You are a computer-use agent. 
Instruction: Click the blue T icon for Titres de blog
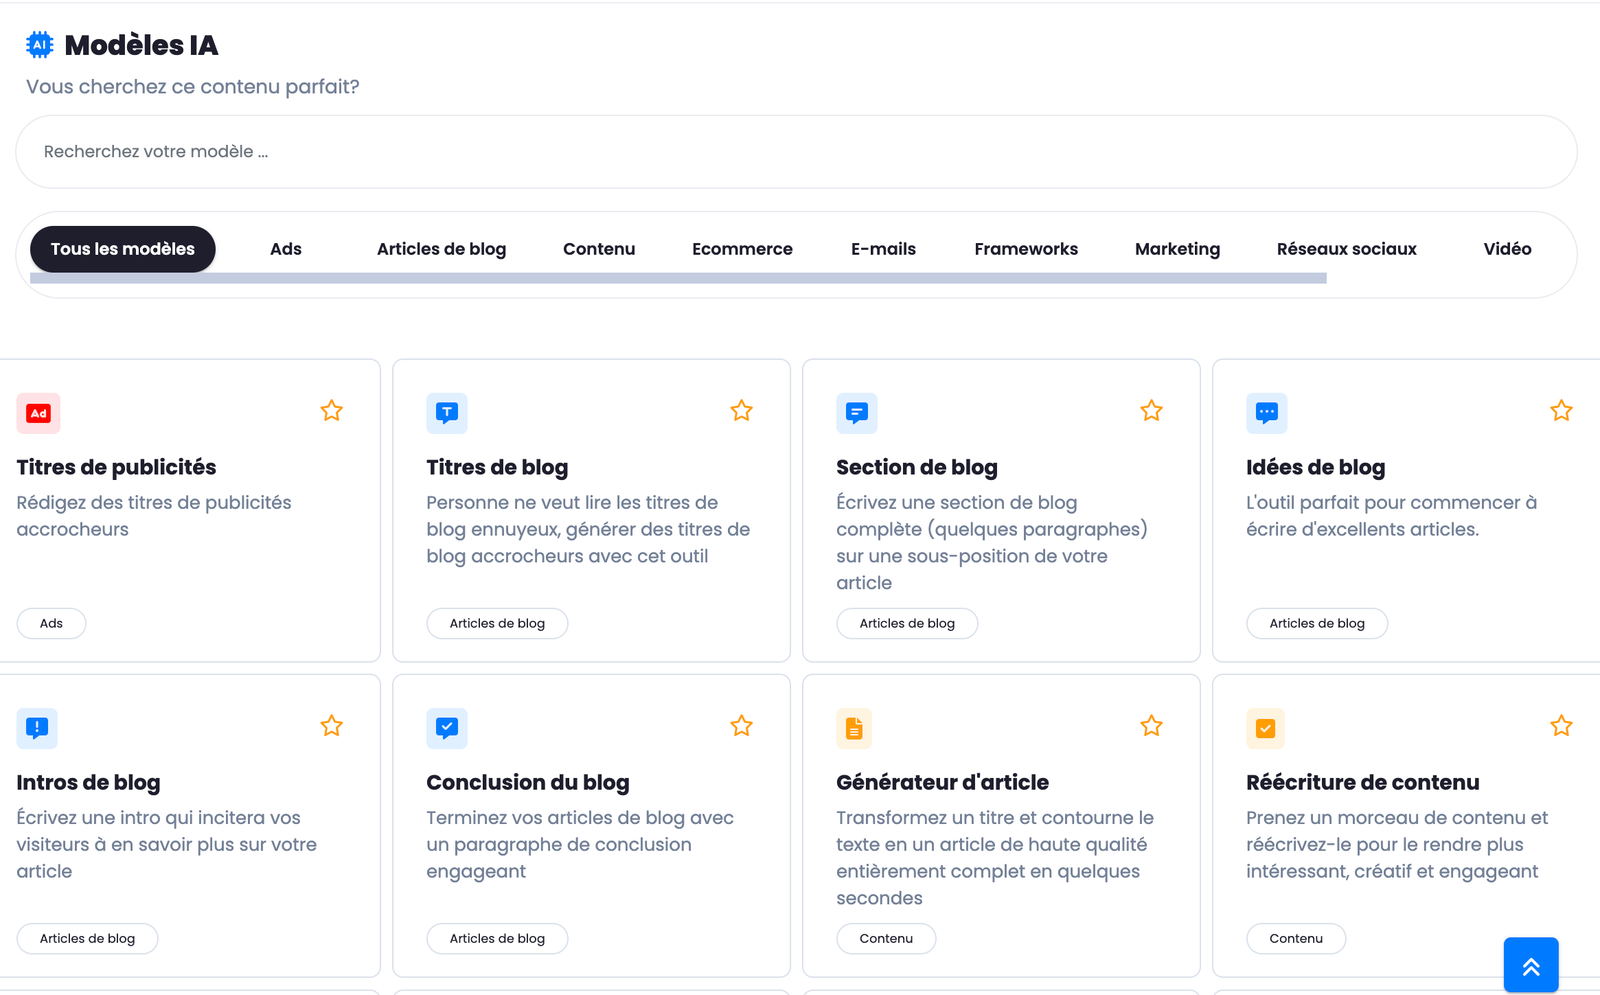click(447, 413)
